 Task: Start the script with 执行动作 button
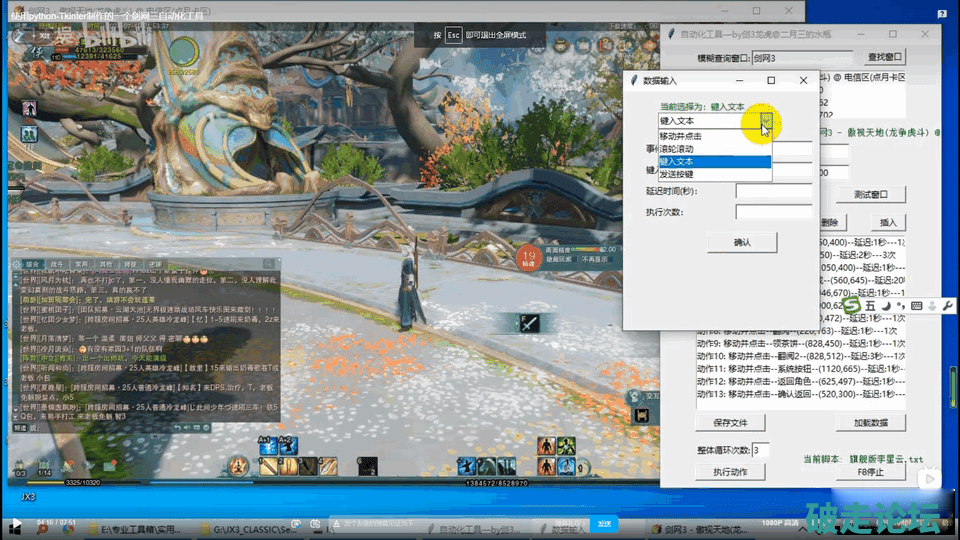730,472
